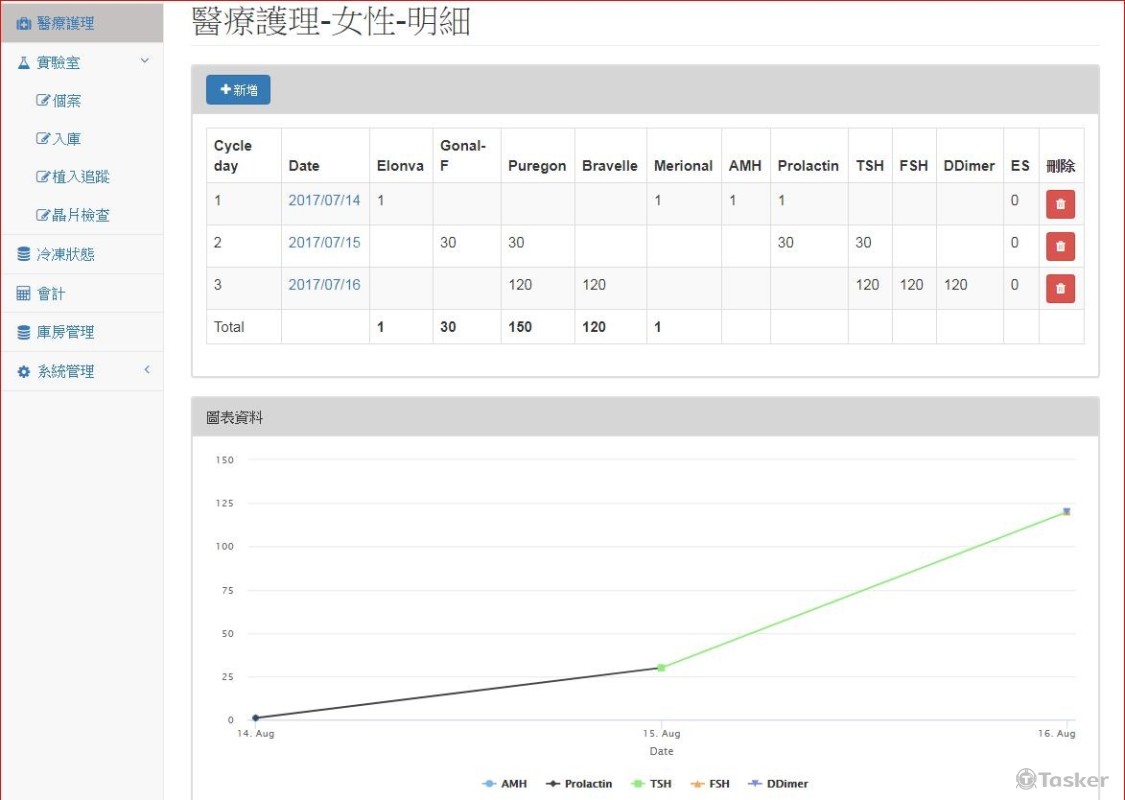
Task: Toggle the DDimer legend item
Action: pyautogui.click(x=779, y=784)
